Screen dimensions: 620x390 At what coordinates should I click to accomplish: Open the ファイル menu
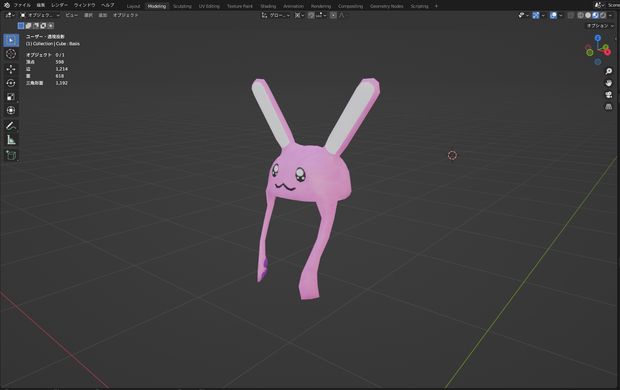(x=22, y=5)
